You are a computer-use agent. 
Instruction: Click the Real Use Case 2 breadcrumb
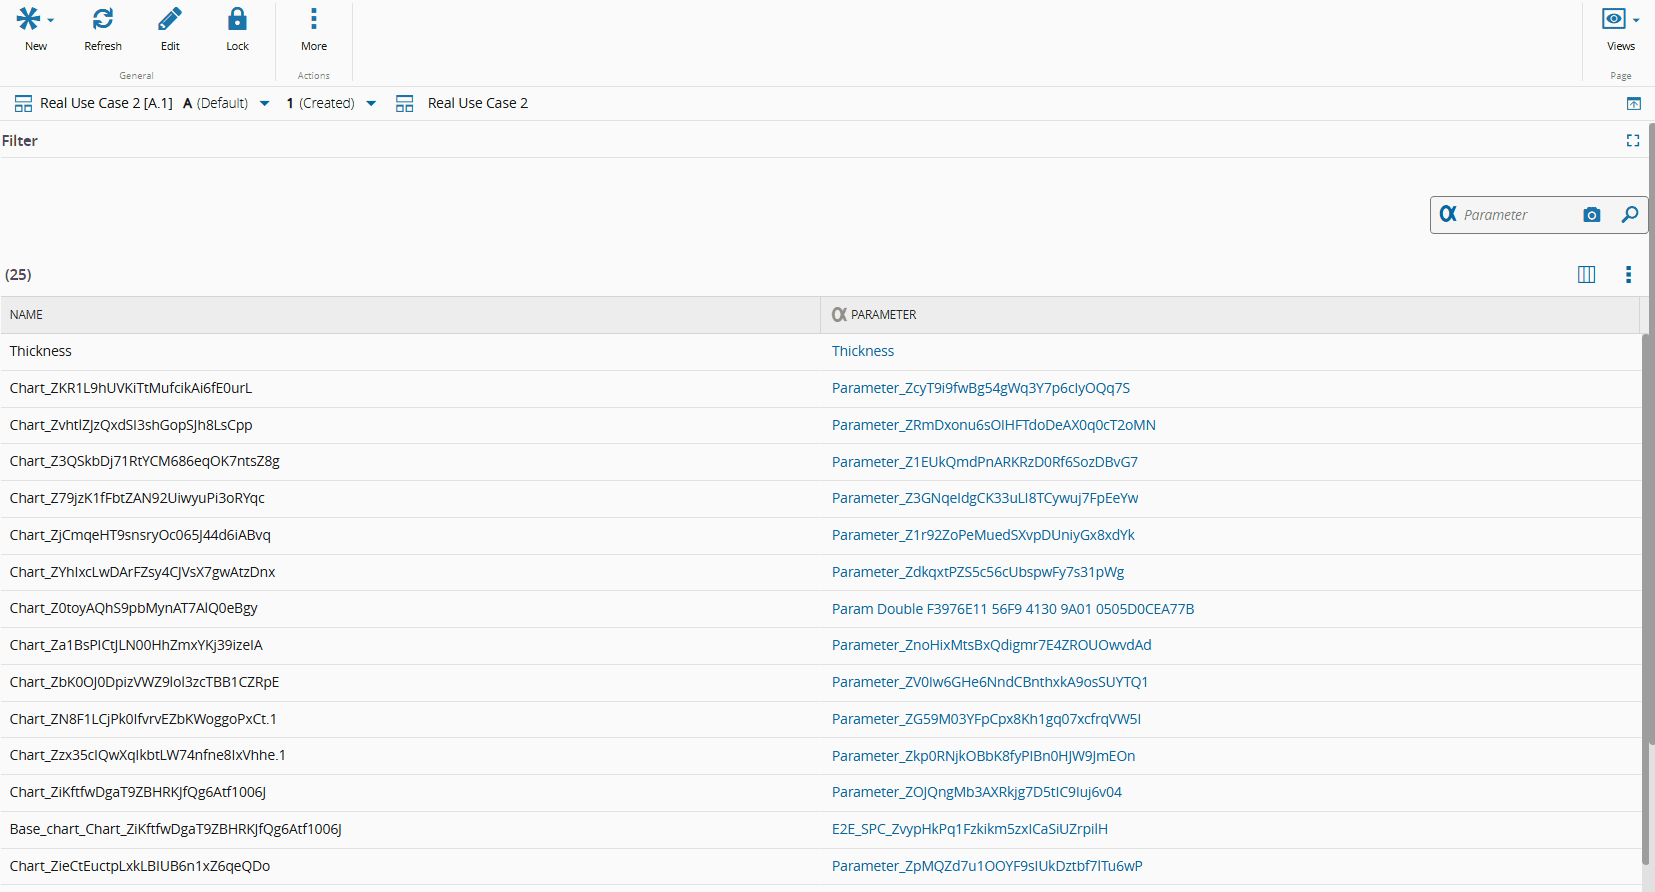477,103
